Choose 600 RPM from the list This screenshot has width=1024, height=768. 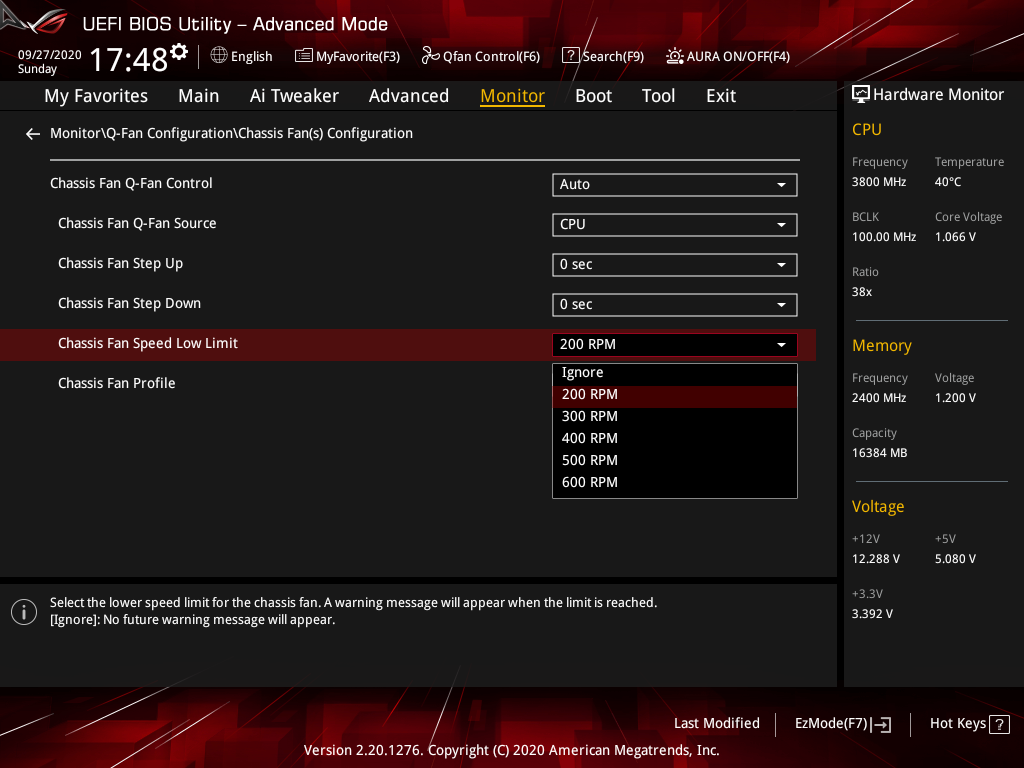pos(675,483)
